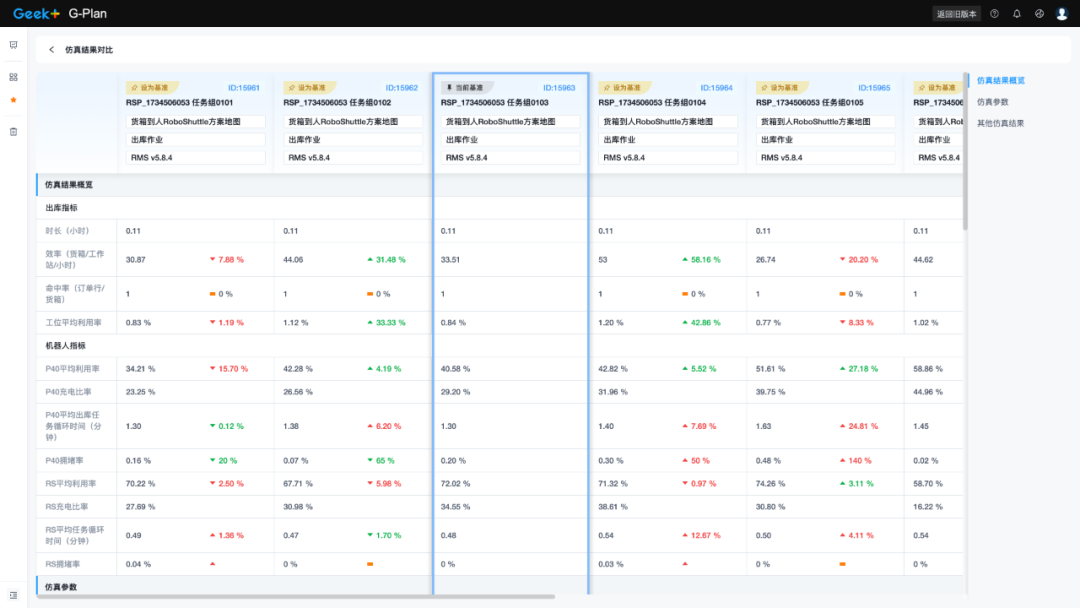Click the trash icon in the left sidebar
1080x608 pixels.
coord(13,130)
